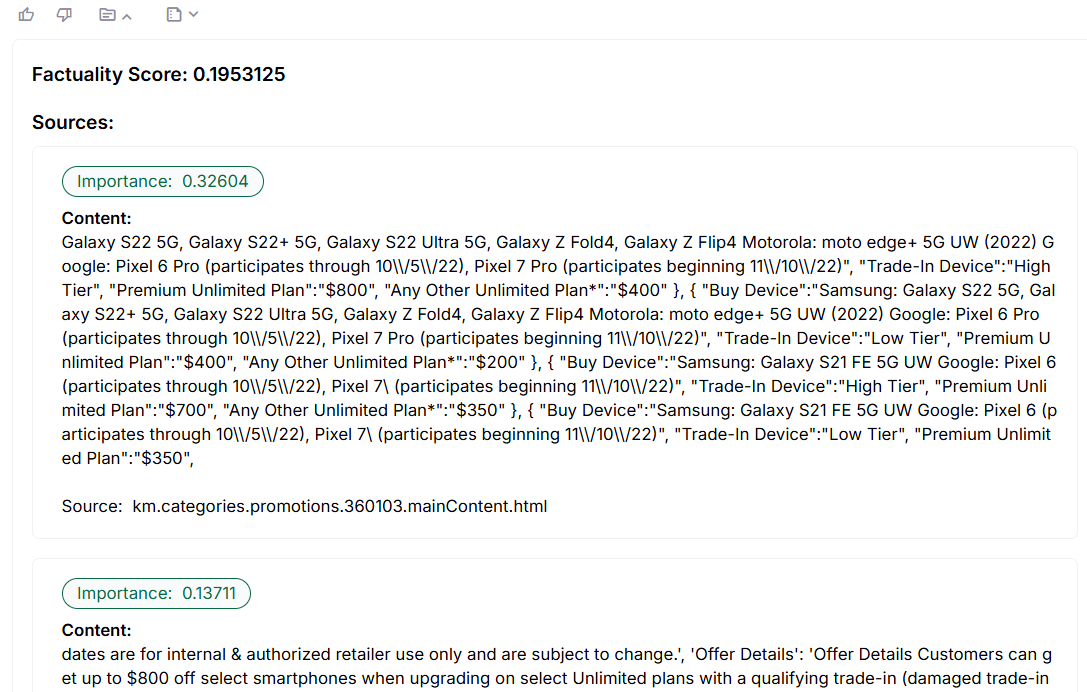This screenshot has height=692, width=1087.
Task: Click the thumbs down feedback icon
Action: coord(64,15)
